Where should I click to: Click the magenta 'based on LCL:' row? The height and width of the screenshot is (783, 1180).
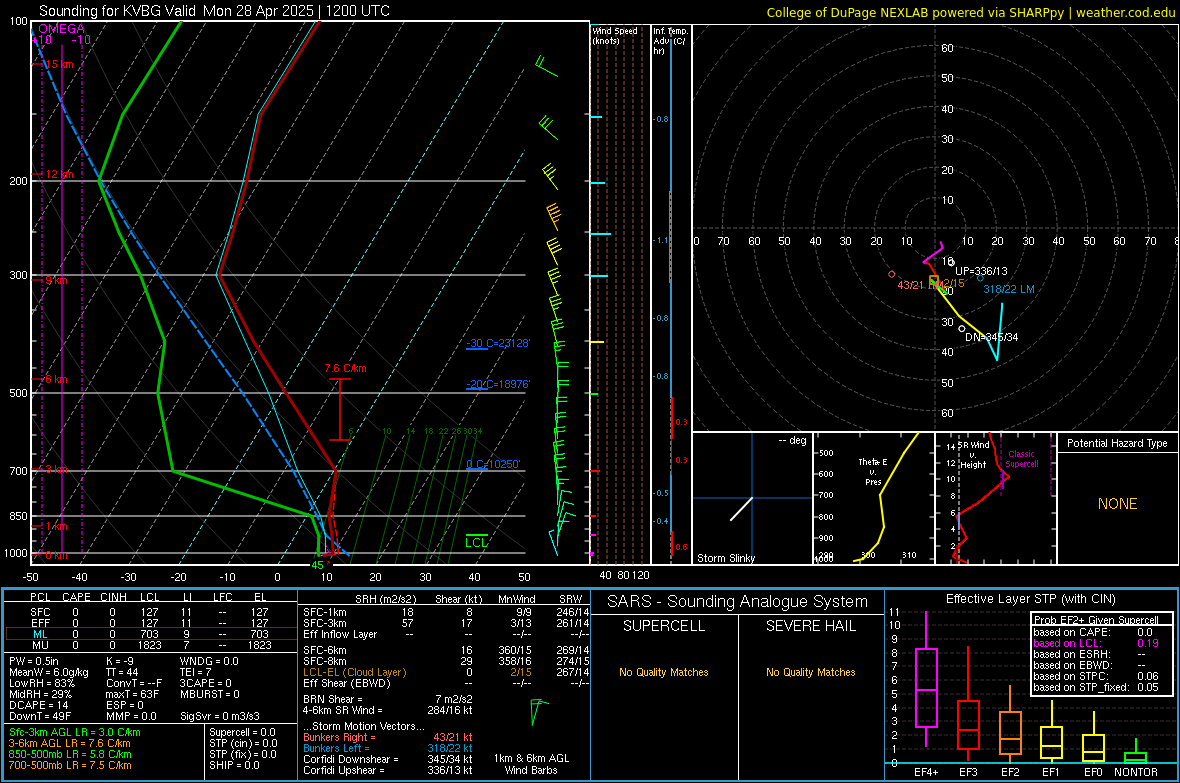click(1096, 643)
